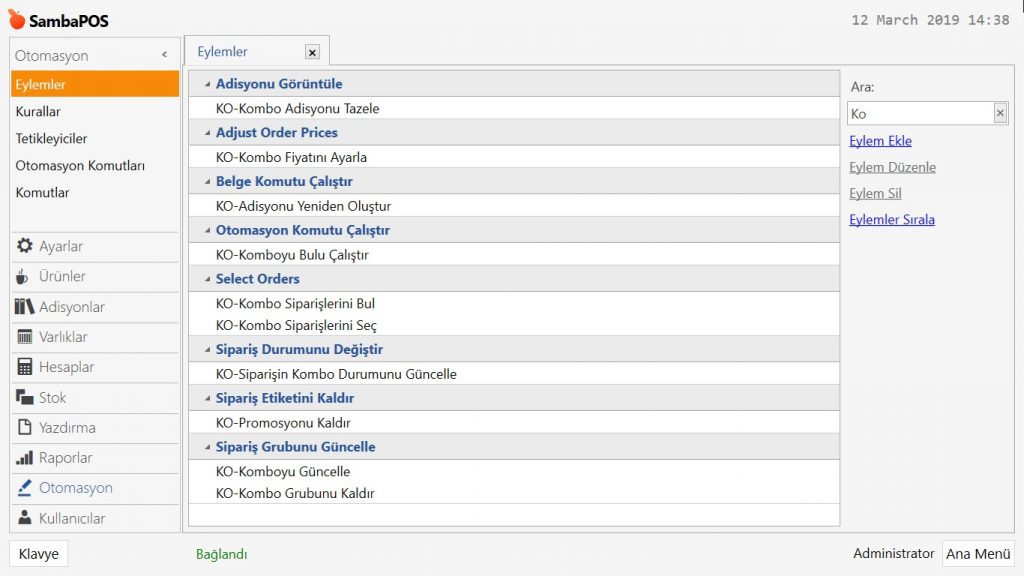
Task: Open Yazdırma via the document icon
Action: click(x=25, y=428)
